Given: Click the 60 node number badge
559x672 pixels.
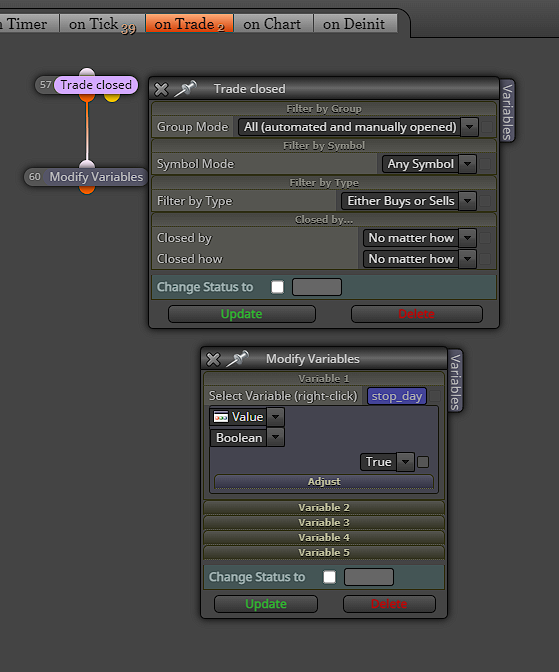Looking at the screenshot, I should 35,177.
